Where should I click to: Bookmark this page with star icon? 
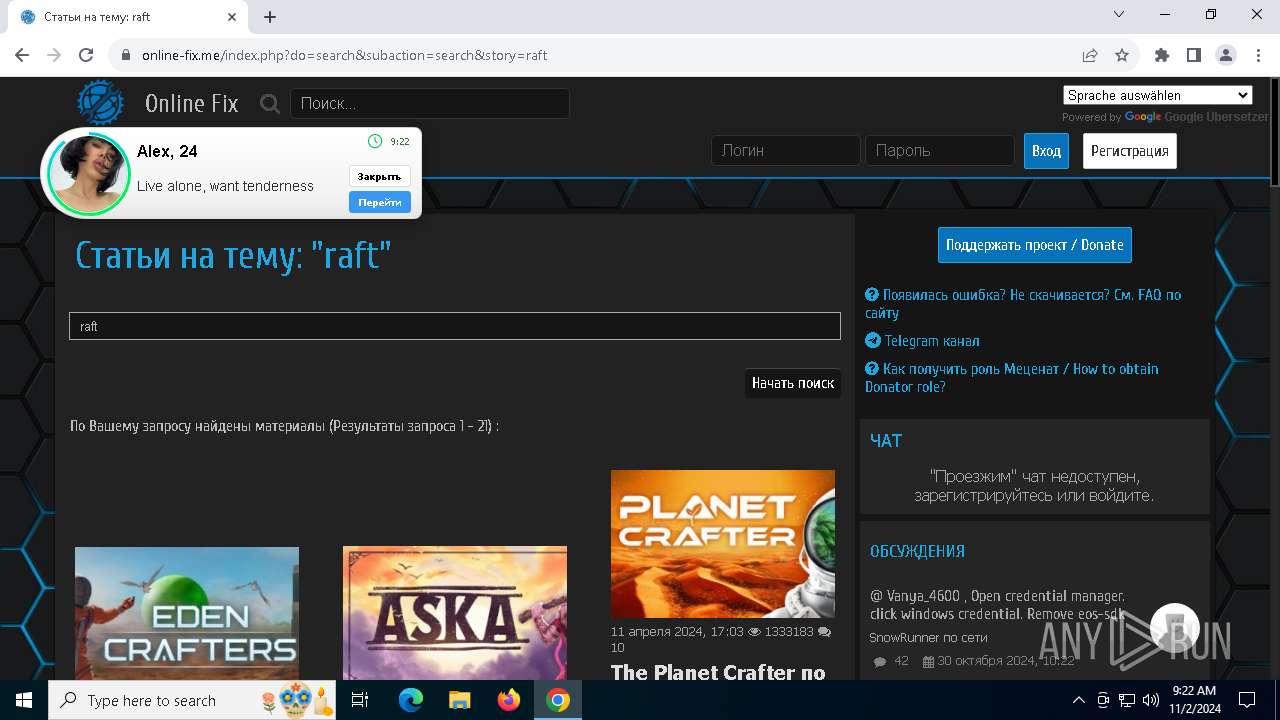pos(1122,55)
